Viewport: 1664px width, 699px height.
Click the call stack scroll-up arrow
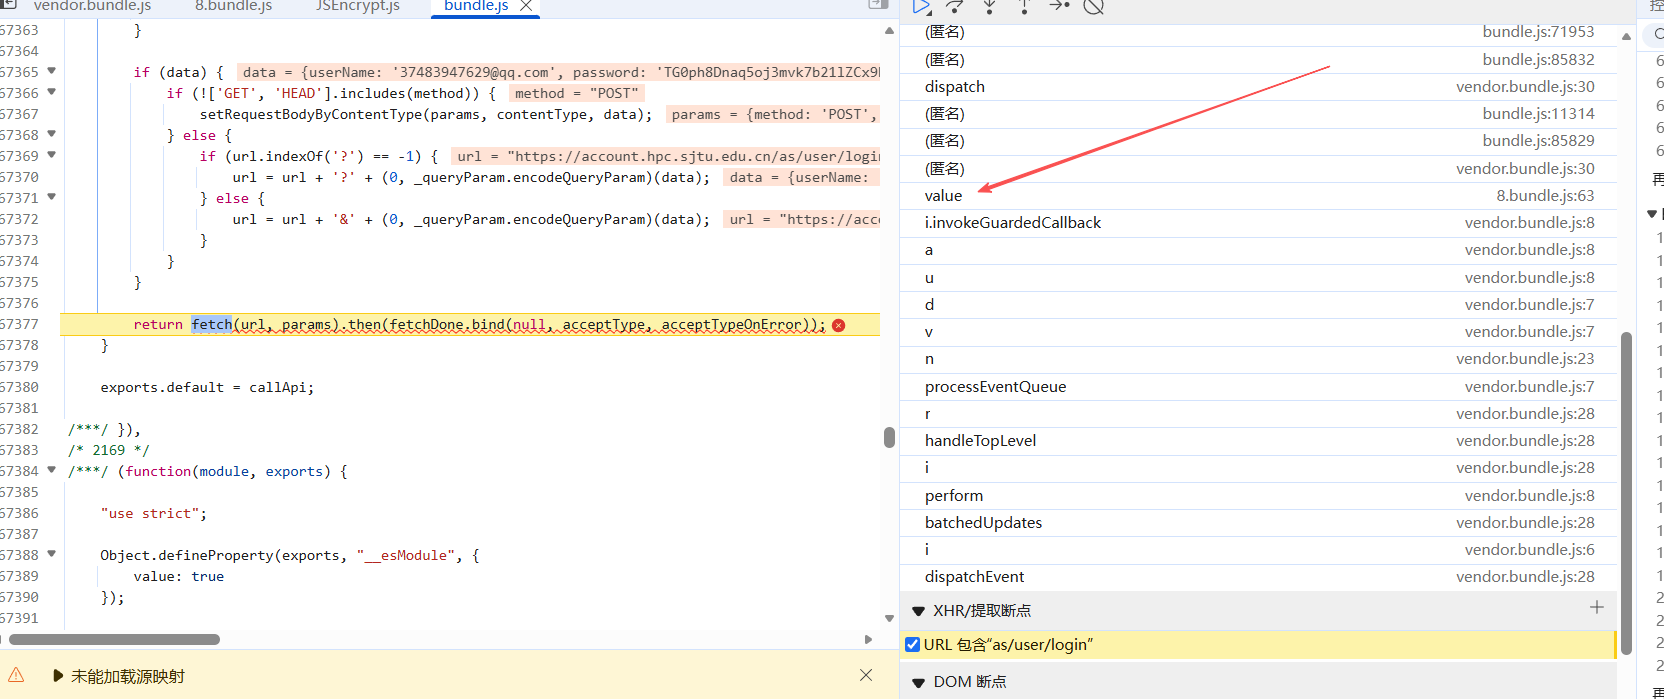(x=1626, y=36)
